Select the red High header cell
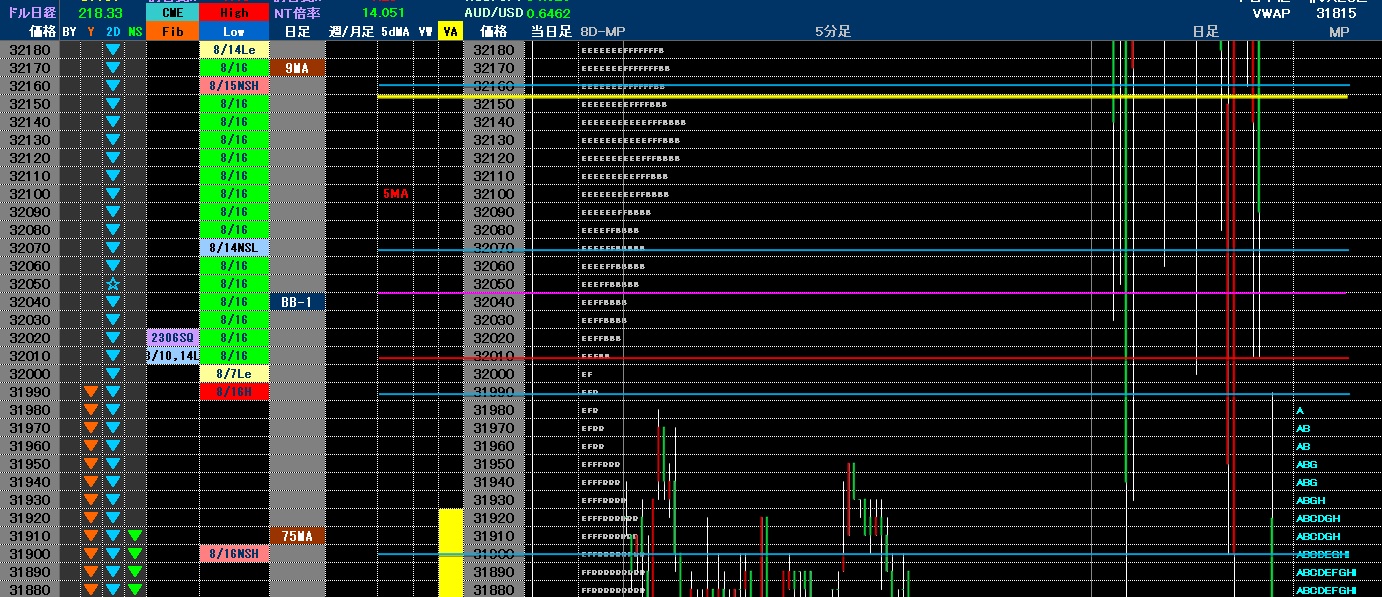Screen dimensions: 1382x597 [x=234, y=14]
